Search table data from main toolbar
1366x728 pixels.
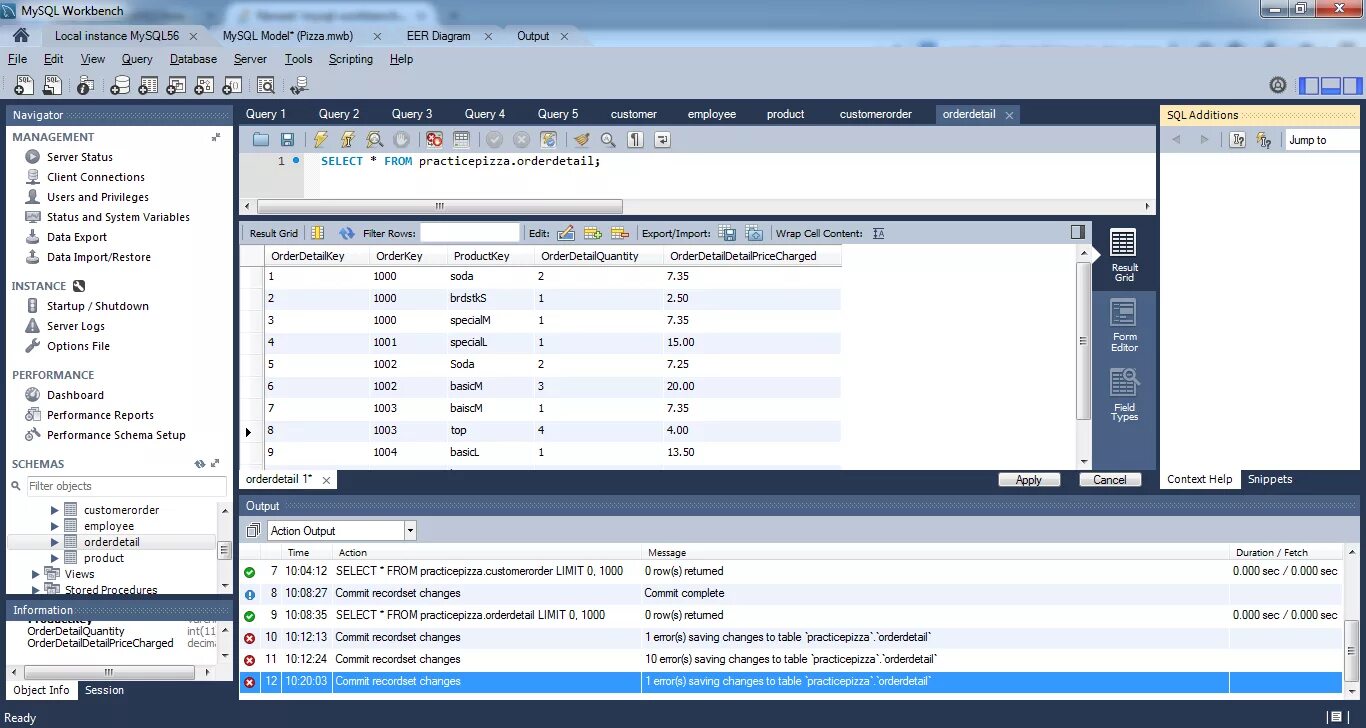265,85
